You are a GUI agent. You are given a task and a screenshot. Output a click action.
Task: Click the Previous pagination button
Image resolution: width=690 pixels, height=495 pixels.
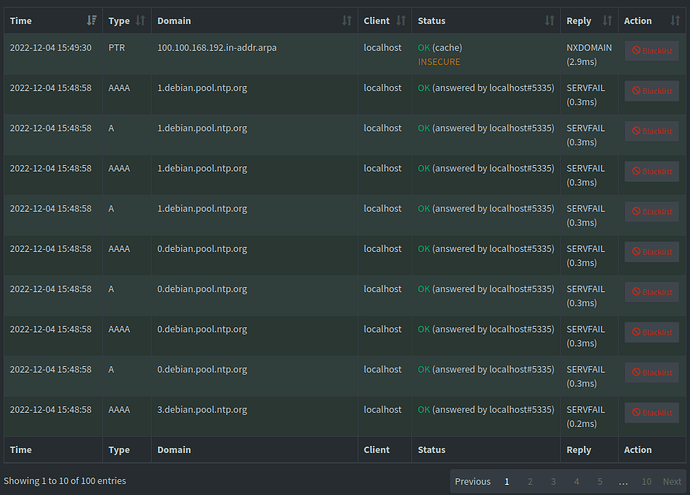click(x=472, y=482)
